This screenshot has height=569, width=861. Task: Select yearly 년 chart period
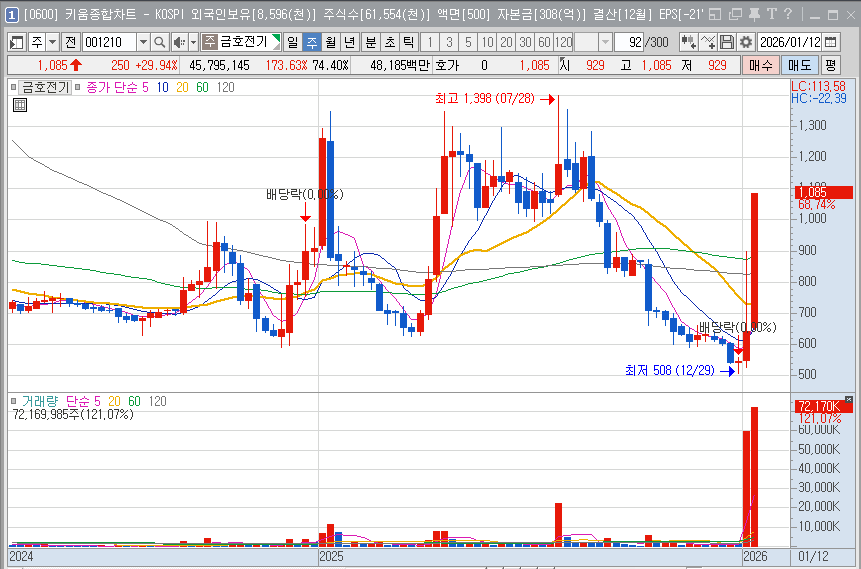click(x=350, y=42)
